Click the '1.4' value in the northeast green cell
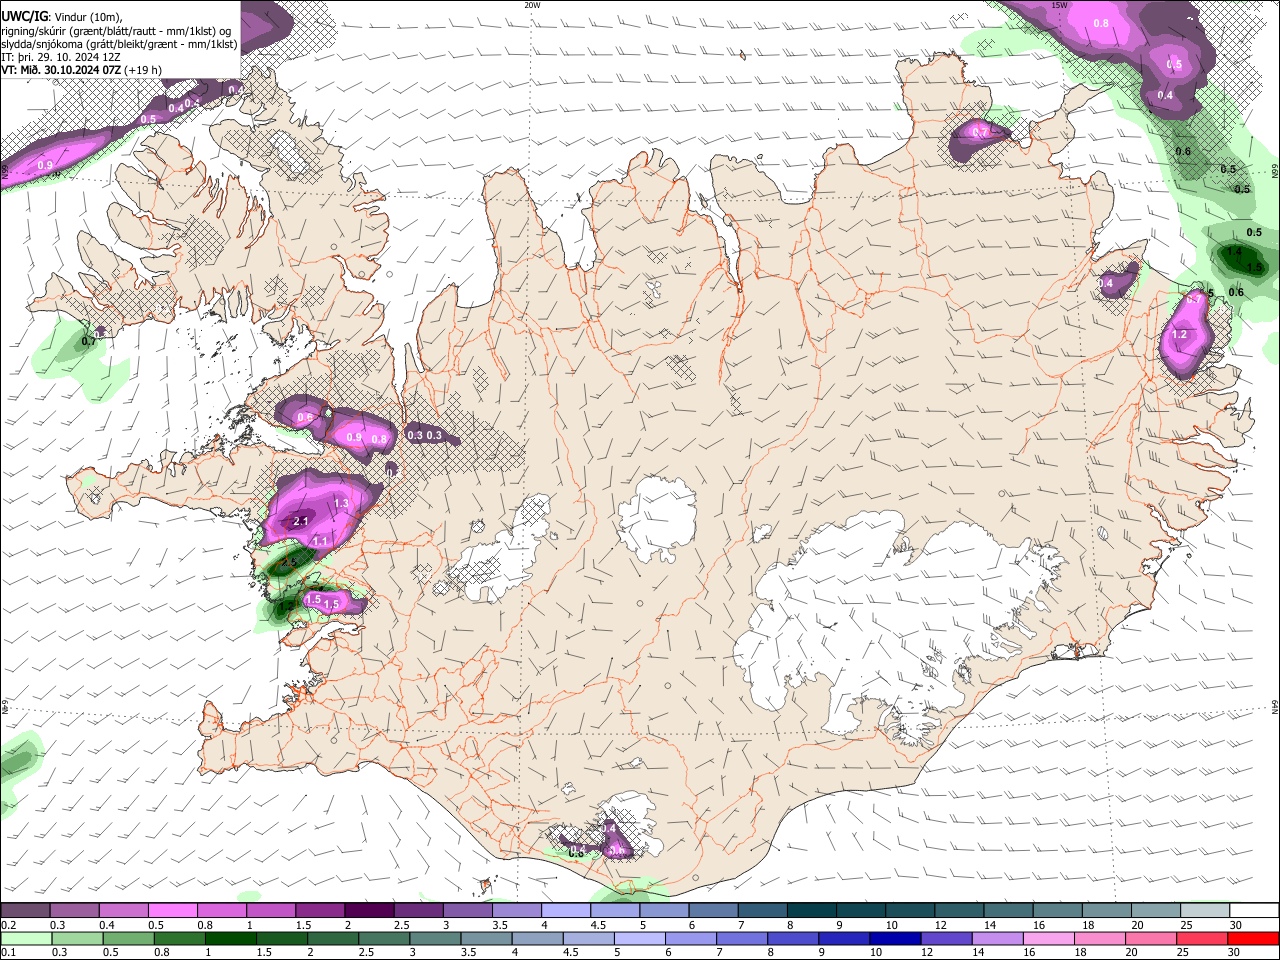Viewport: 1280px width, 960px height. tap(1234, 253)
